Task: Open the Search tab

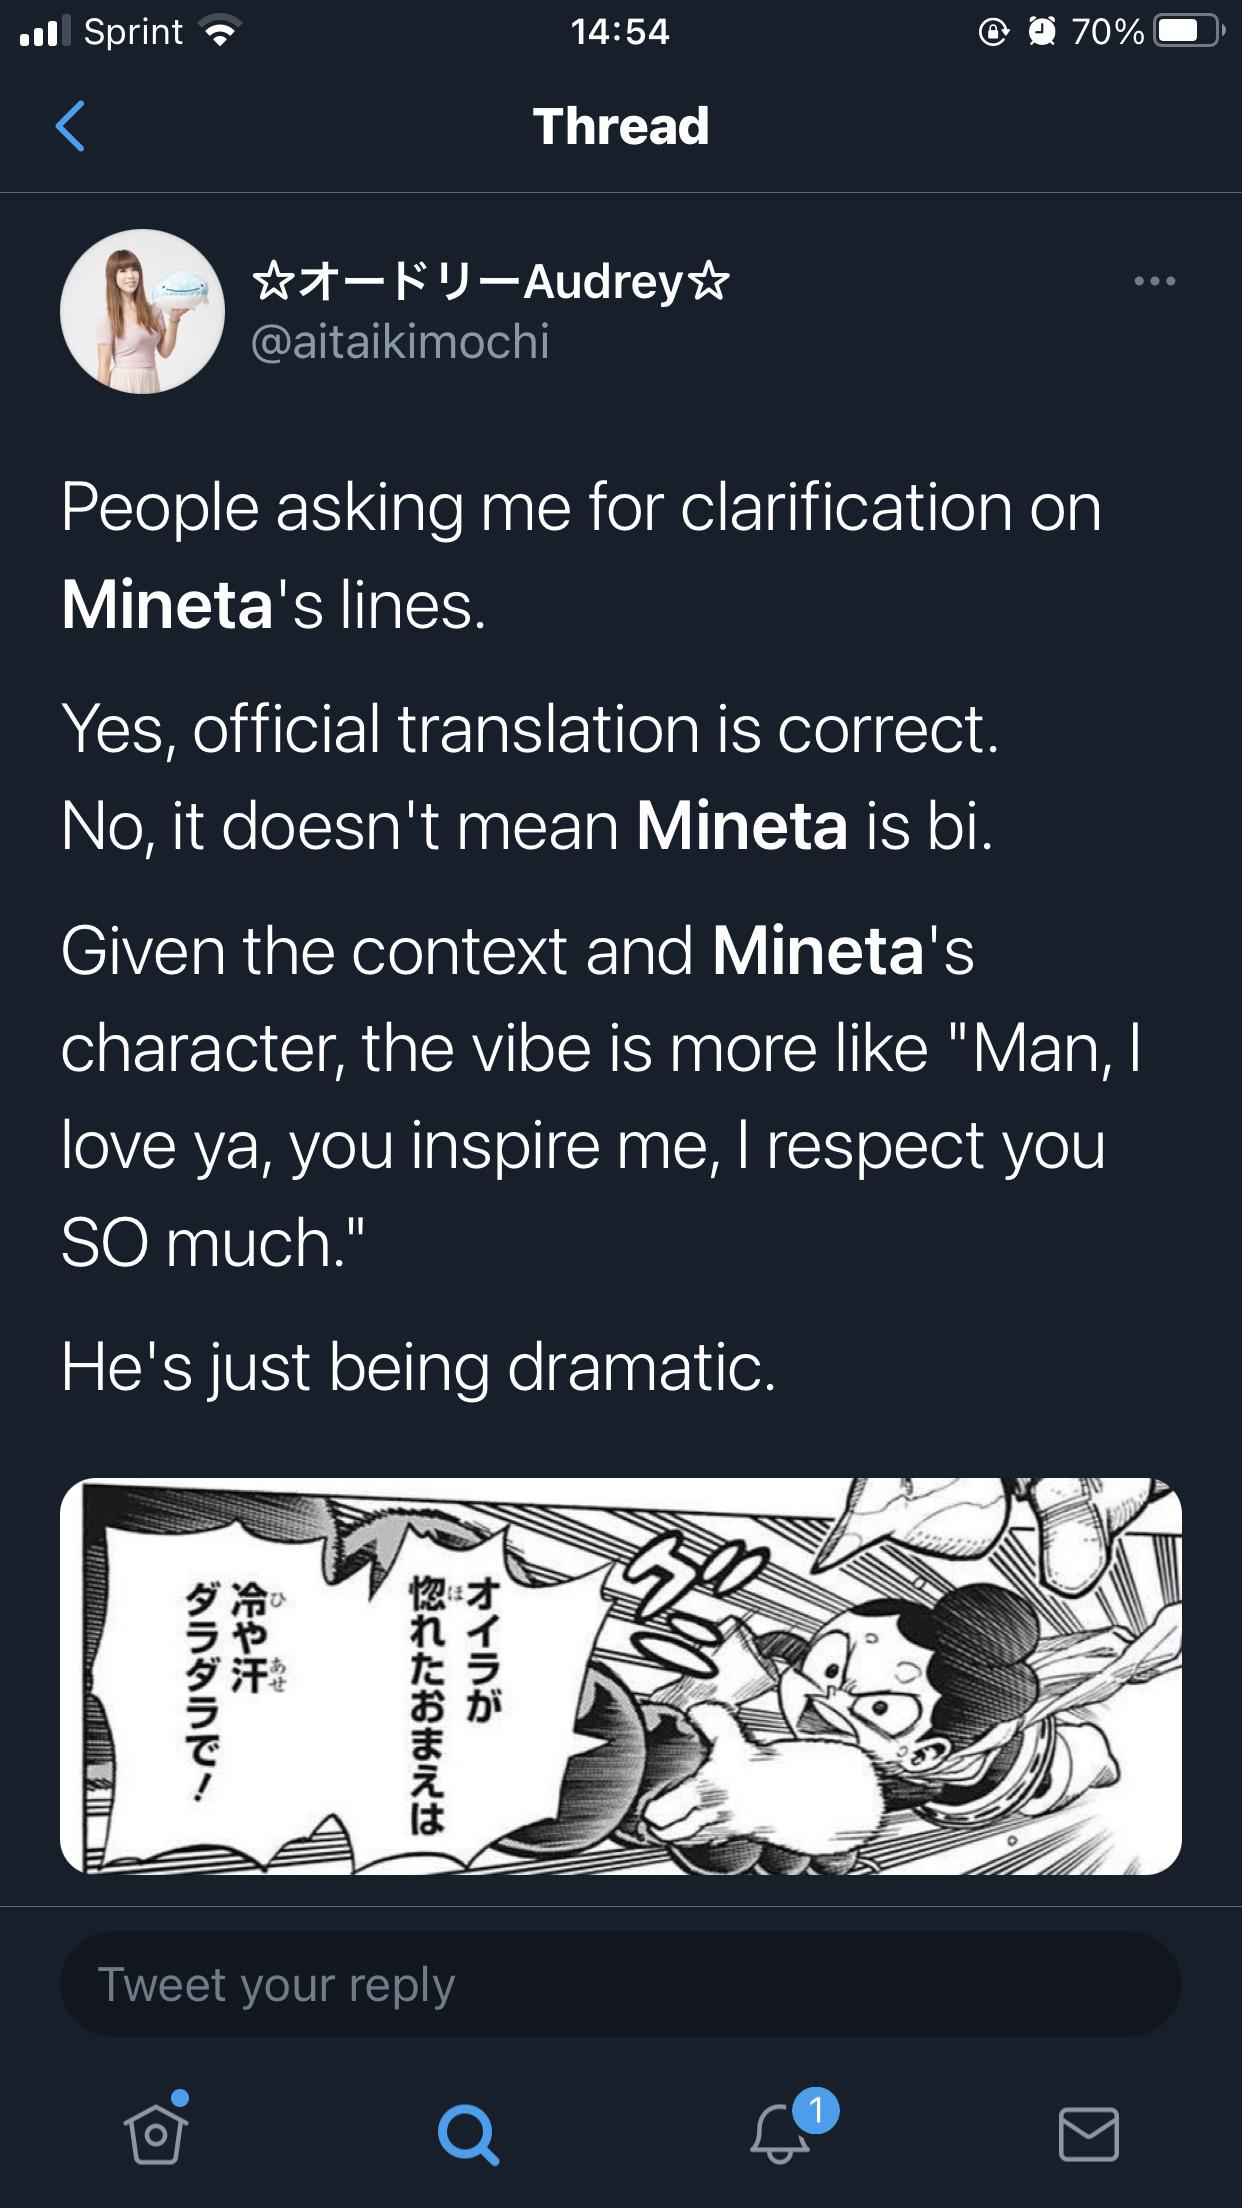Action: pyautogui.click(x=467, y=2133)
